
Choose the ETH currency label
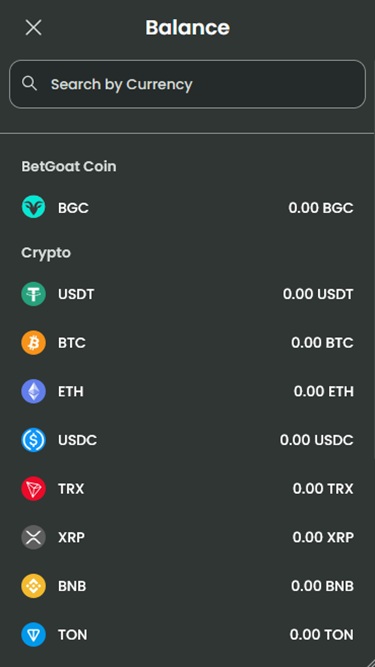71,391
